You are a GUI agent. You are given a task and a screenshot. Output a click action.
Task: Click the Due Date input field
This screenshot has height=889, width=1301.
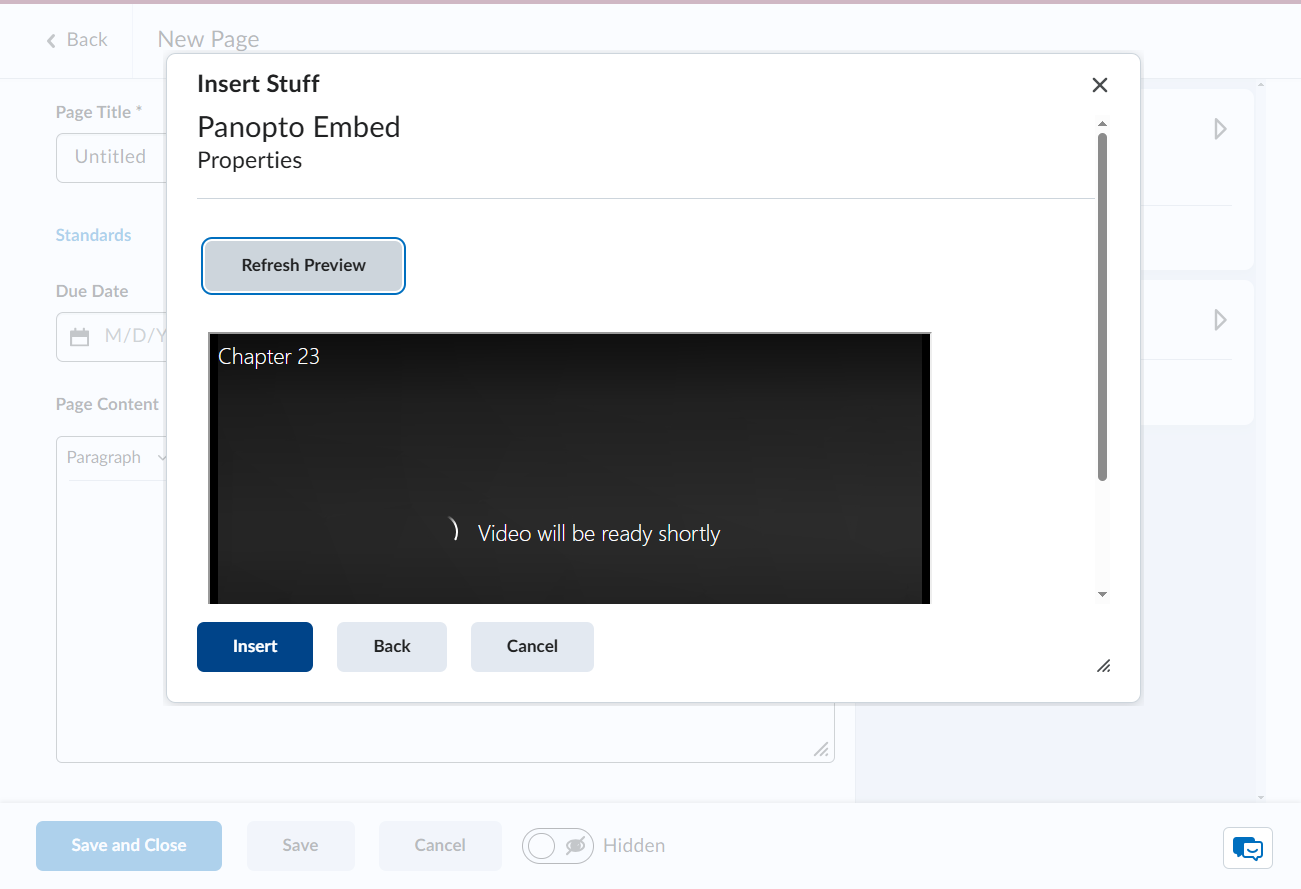[x=111, y=336]
